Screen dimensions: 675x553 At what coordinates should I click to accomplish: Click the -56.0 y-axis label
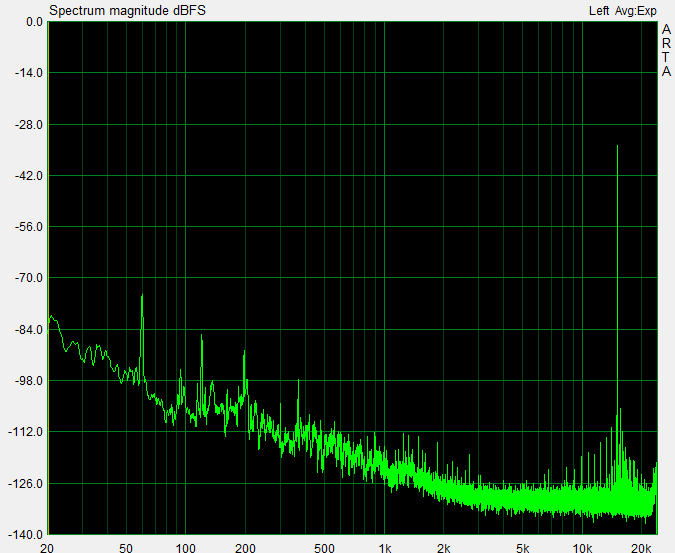point(29,227)
